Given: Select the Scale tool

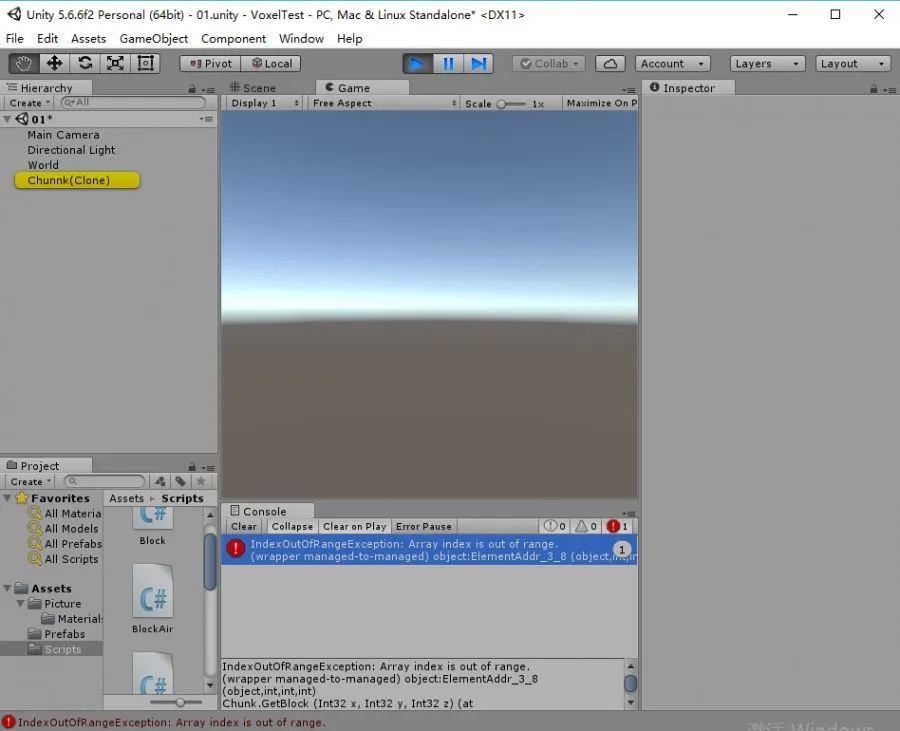Looking at the screenshot, I should click(115, 63).
